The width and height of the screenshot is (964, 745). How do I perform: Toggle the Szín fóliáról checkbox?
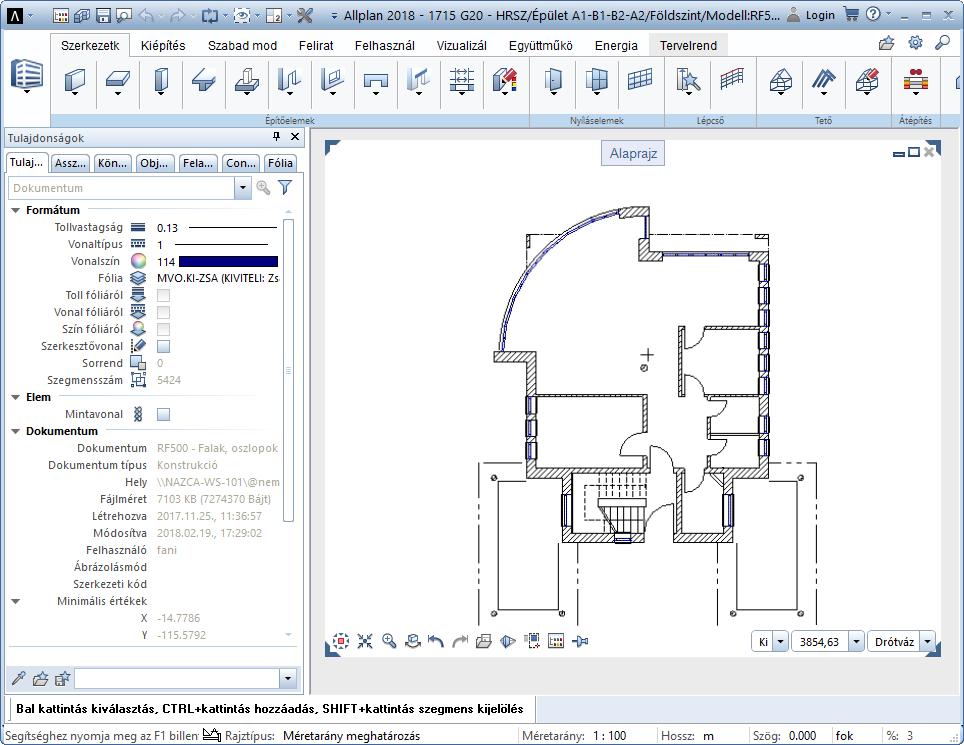pyautogui.click(x=163, y=329)
